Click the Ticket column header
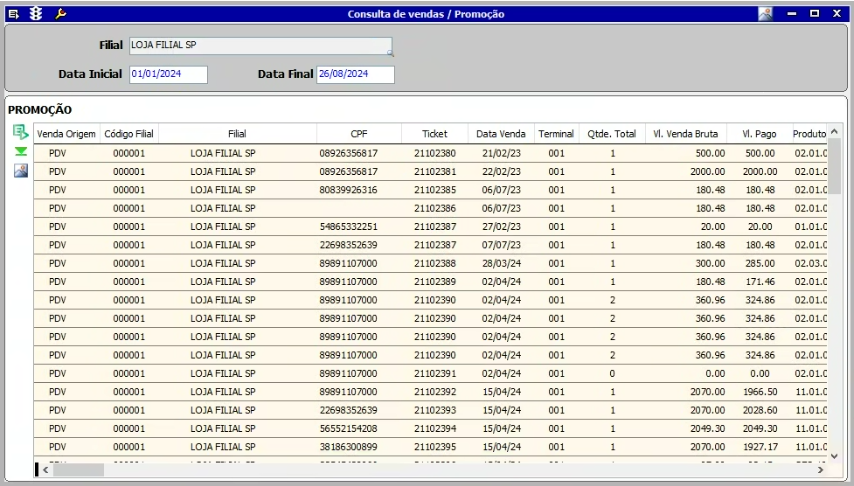 coord(435,134)
